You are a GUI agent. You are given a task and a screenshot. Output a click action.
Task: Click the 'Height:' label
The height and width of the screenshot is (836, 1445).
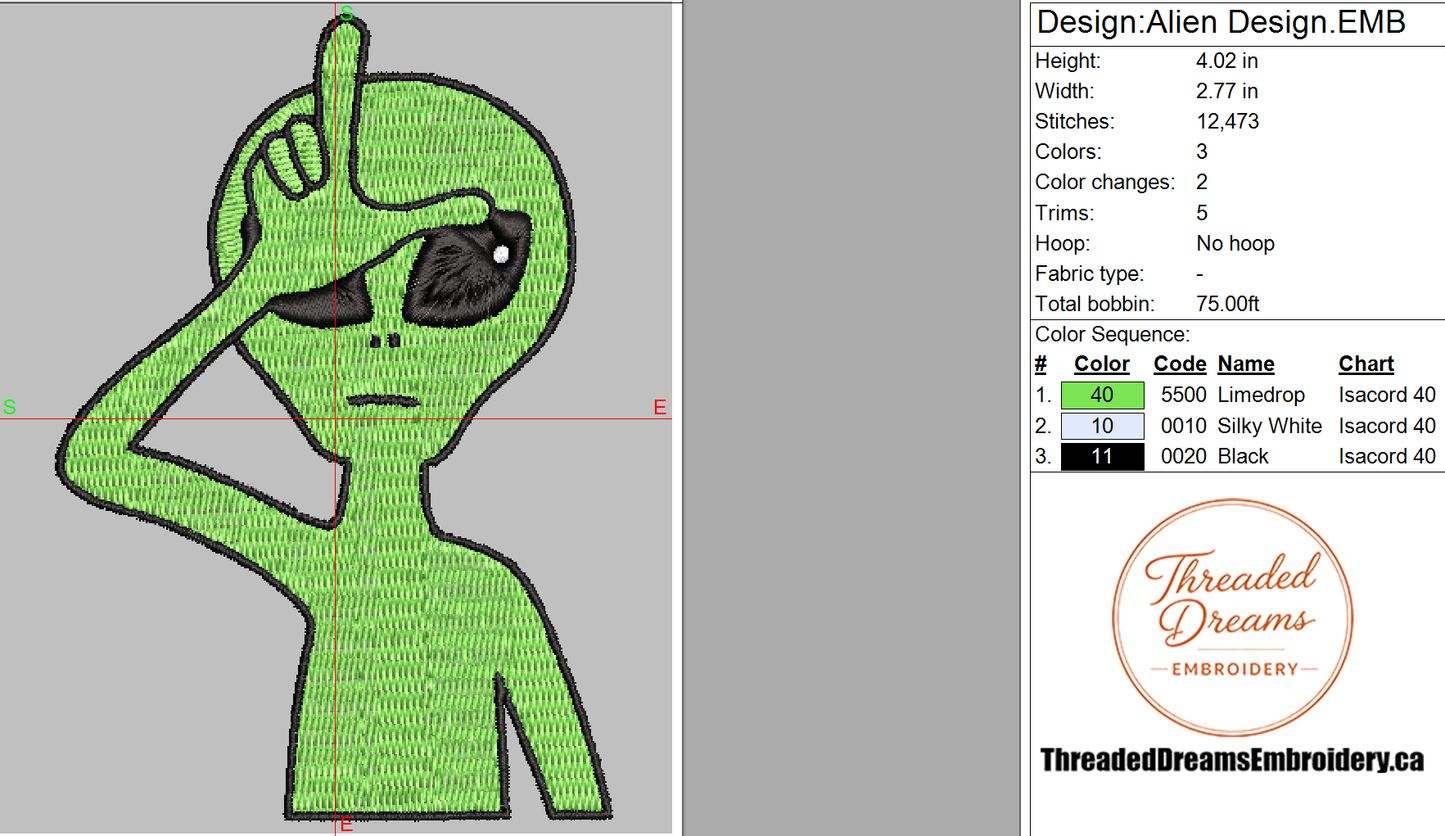pyautogui.click(x=1068, y=61)
